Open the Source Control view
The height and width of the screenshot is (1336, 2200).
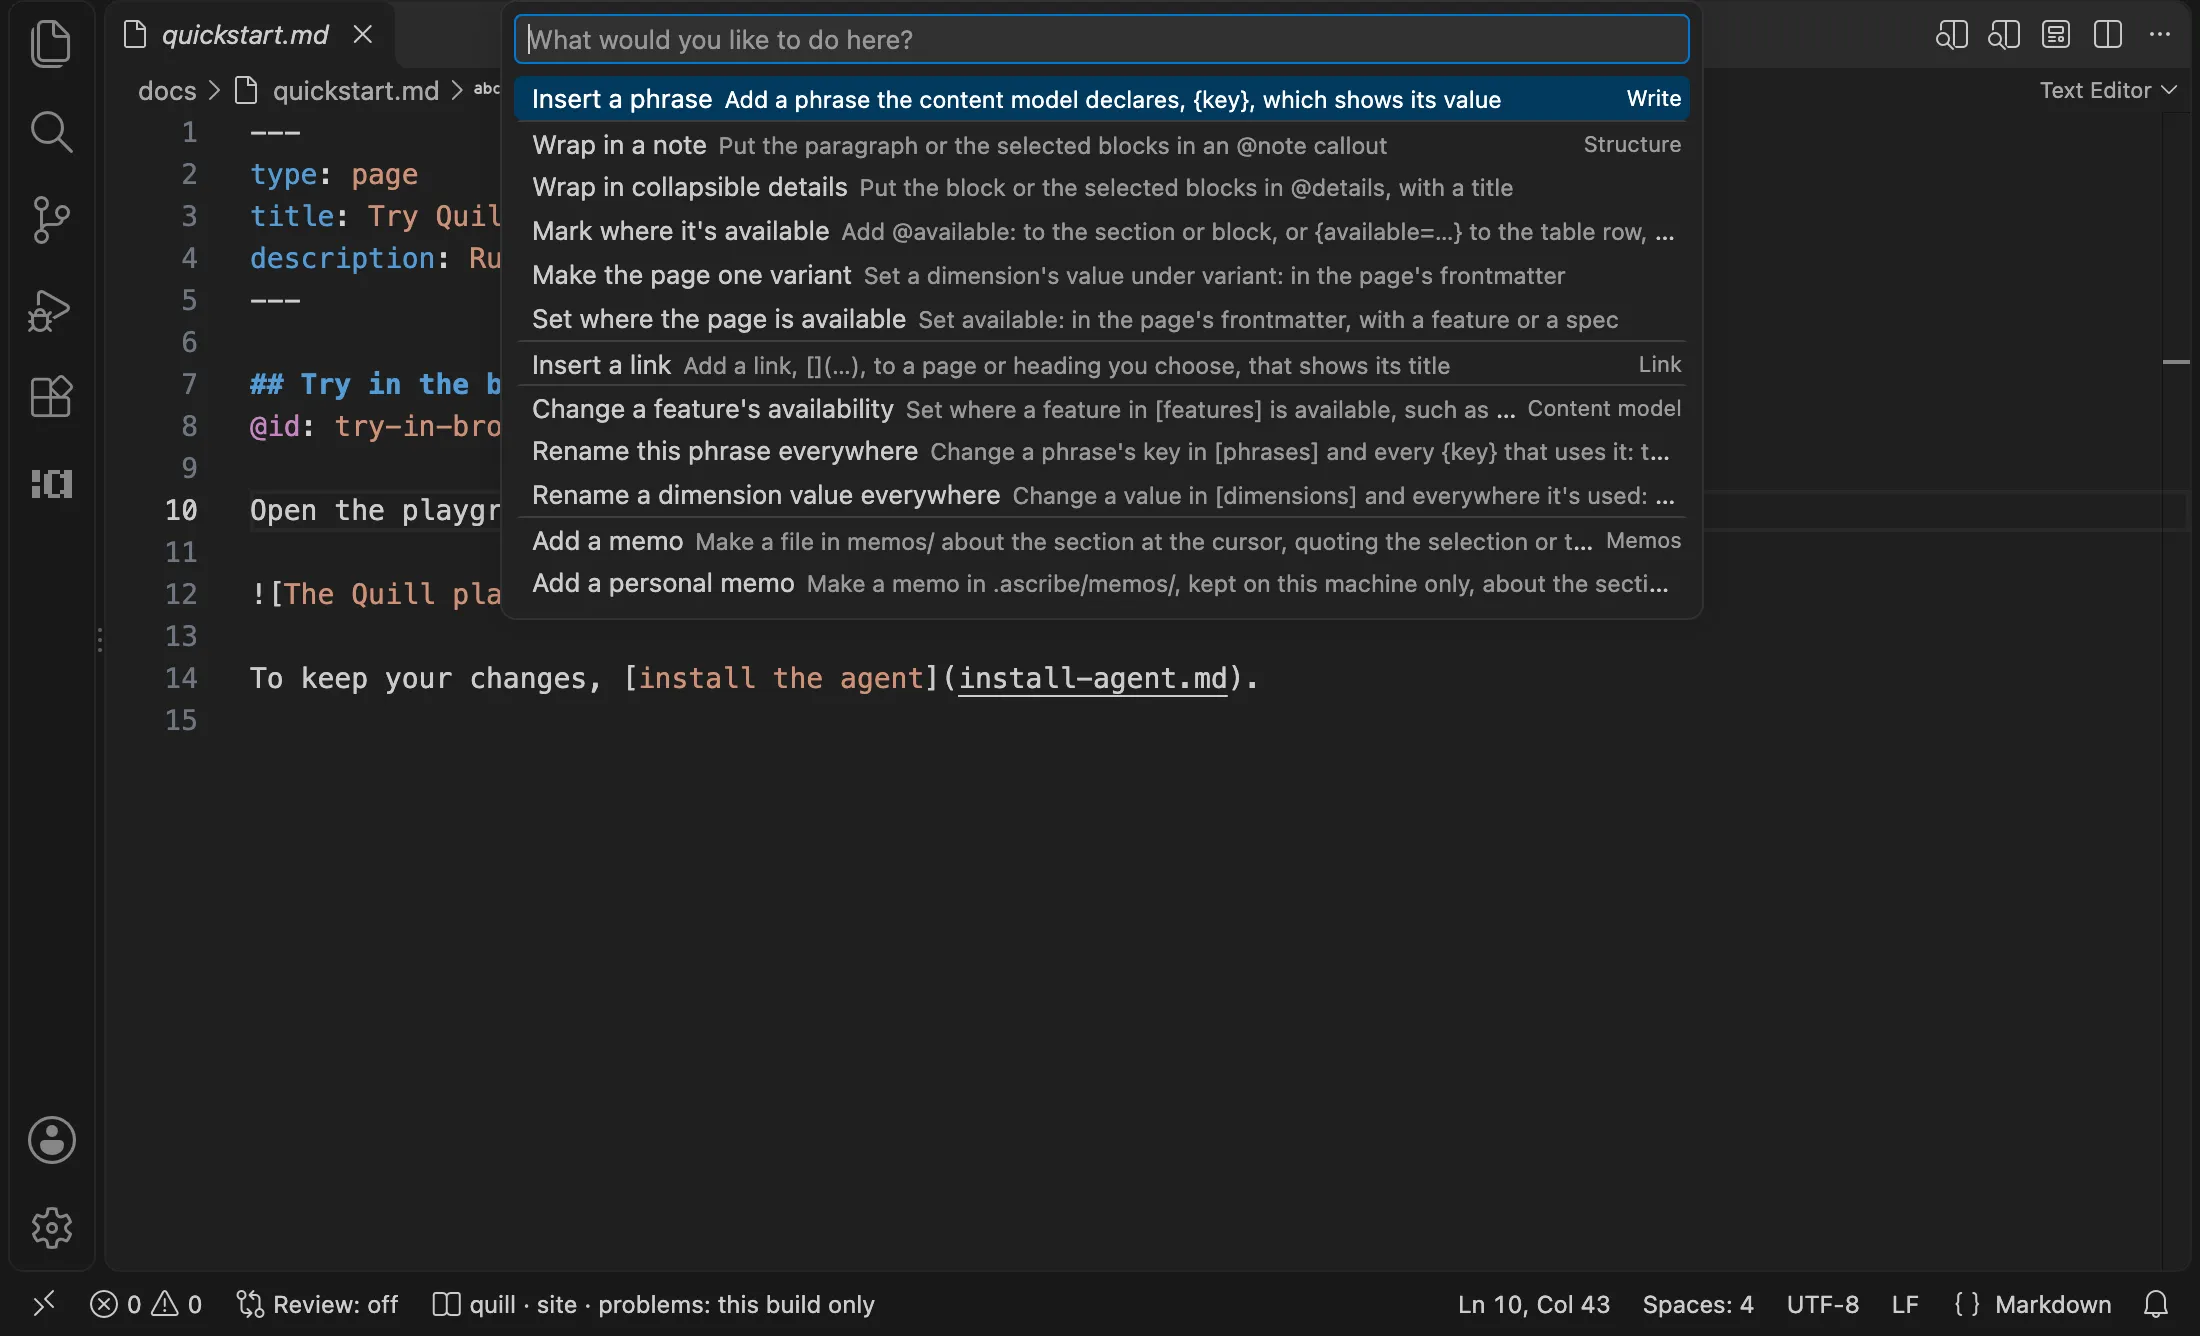pyautogui.click(x=51, y=219)
